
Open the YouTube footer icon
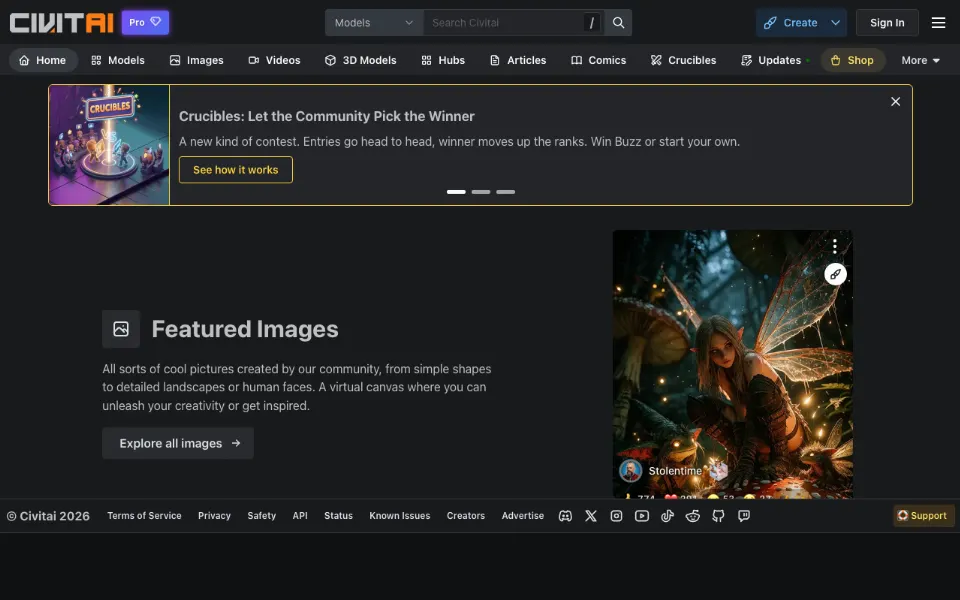642,516
